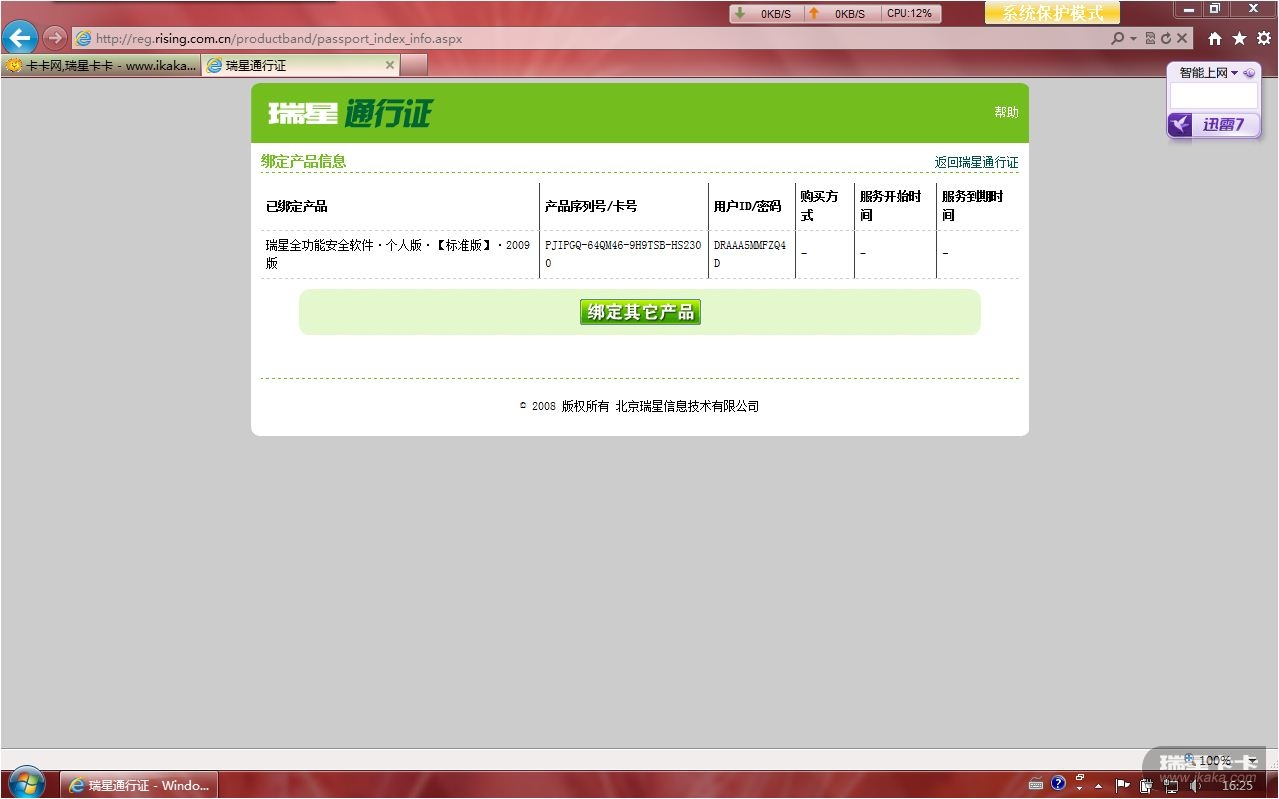1279x799 pixels.
Task: Go back with the browser Back arrow
Action: [20, 38]
